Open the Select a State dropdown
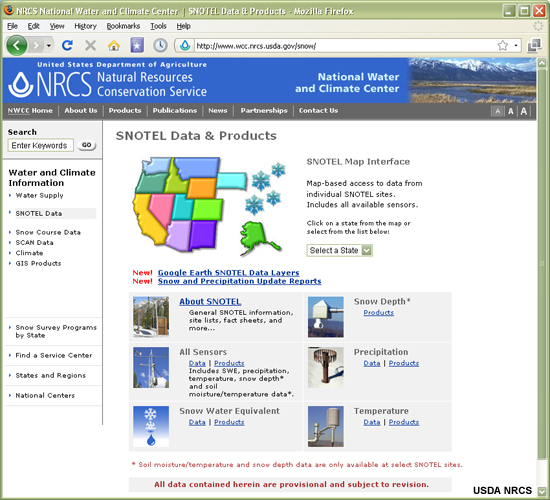This screenshot has height=500, width=550. (x=339, y=250)
